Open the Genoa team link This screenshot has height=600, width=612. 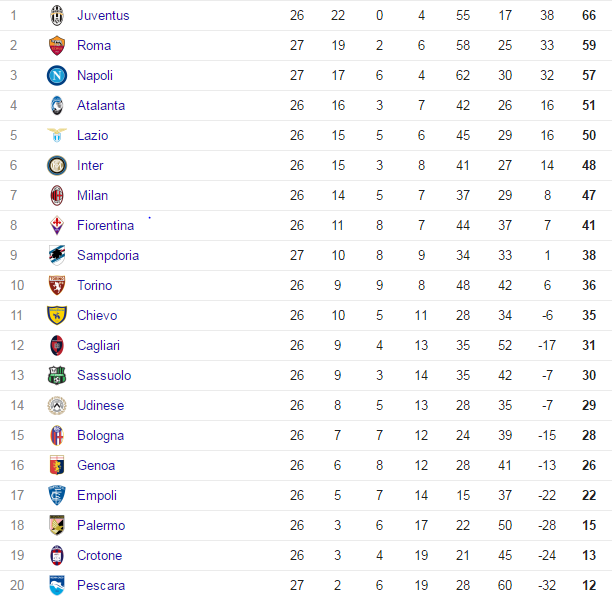tap(96, 465)
